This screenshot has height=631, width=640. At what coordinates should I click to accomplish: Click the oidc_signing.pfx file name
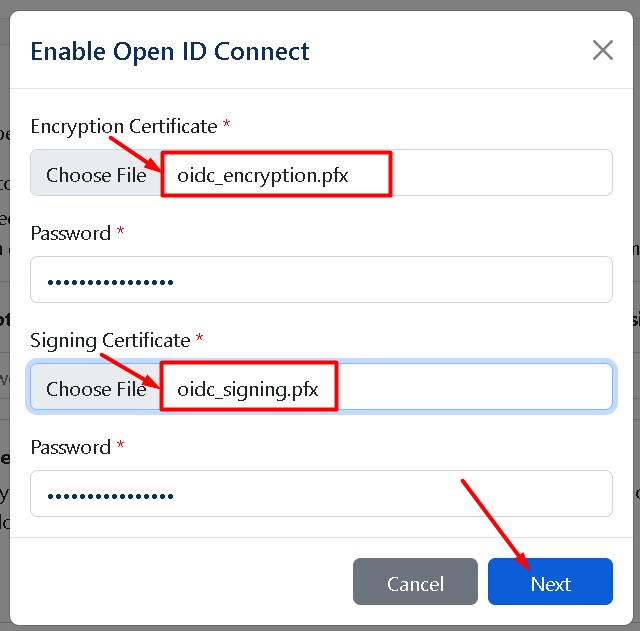pos(248,389)
